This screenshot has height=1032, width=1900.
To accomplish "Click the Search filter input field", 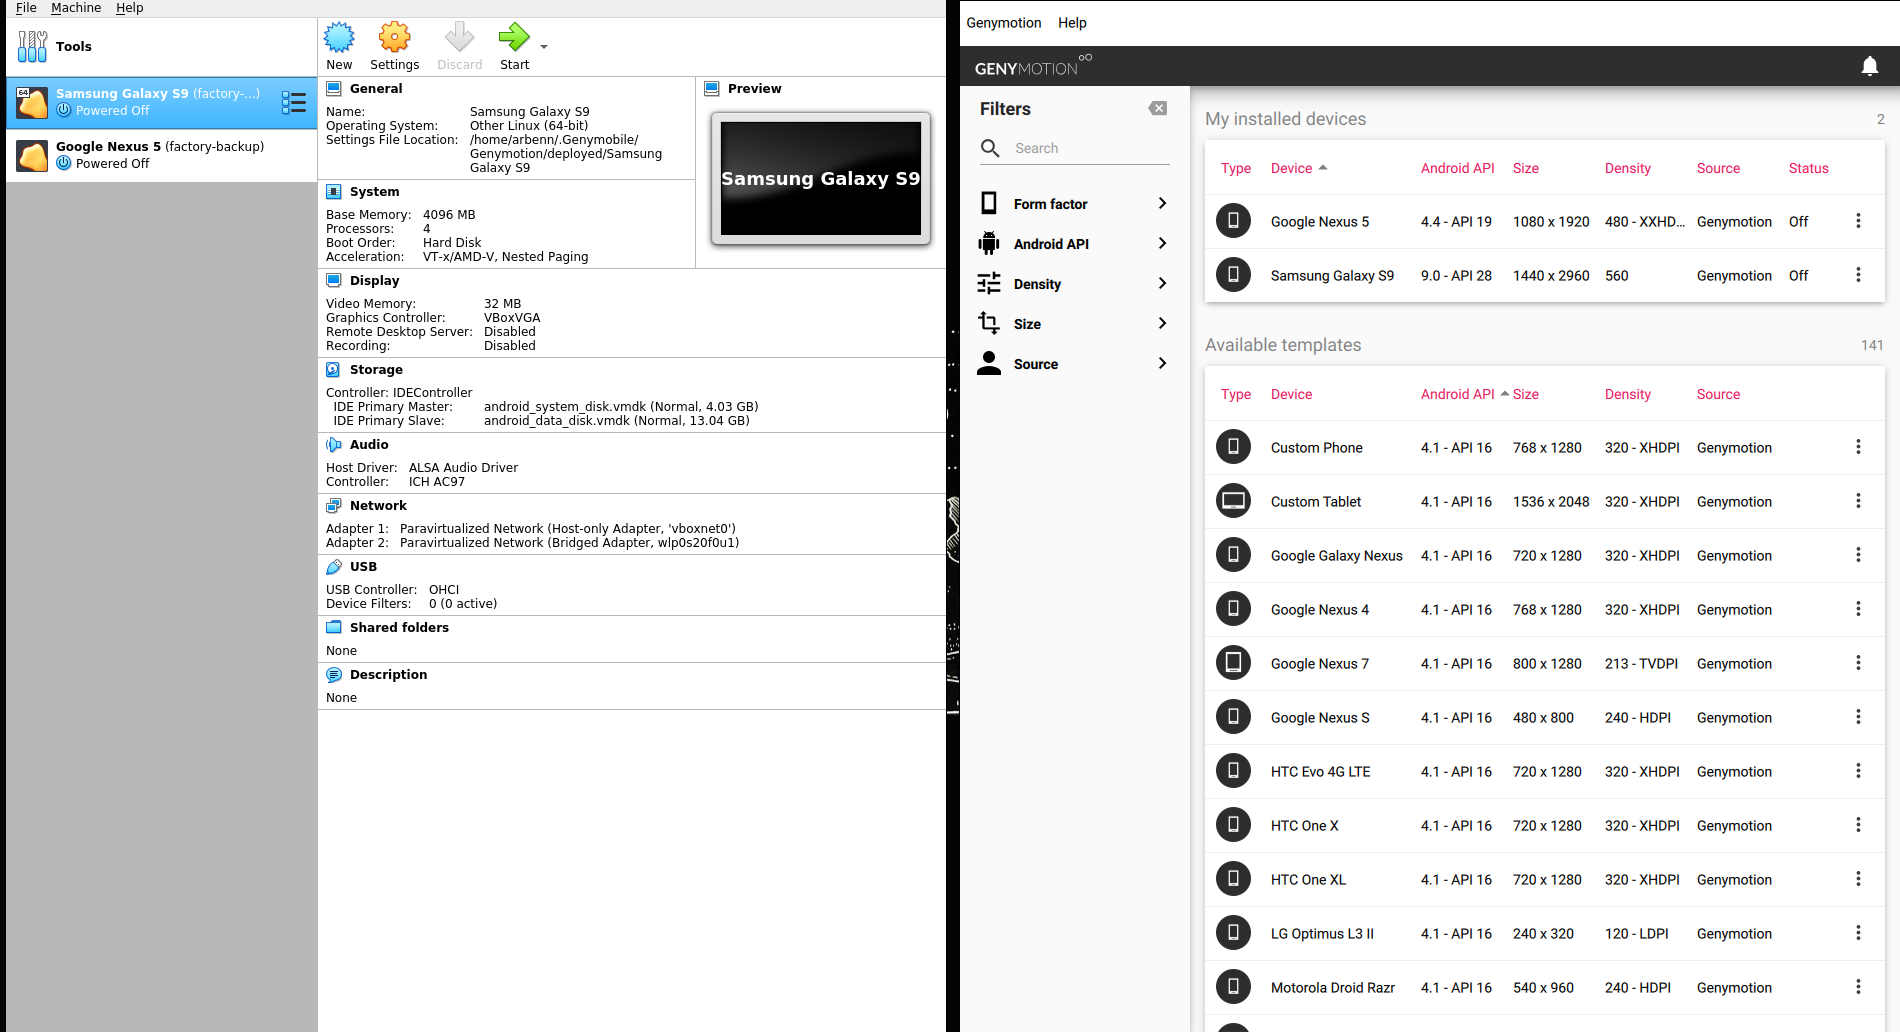I will 1091,148.
